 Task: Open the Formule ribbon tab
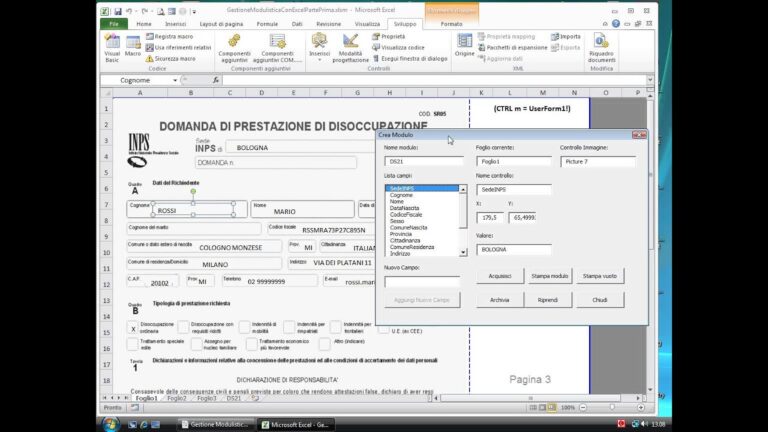[x=267, y=24]
